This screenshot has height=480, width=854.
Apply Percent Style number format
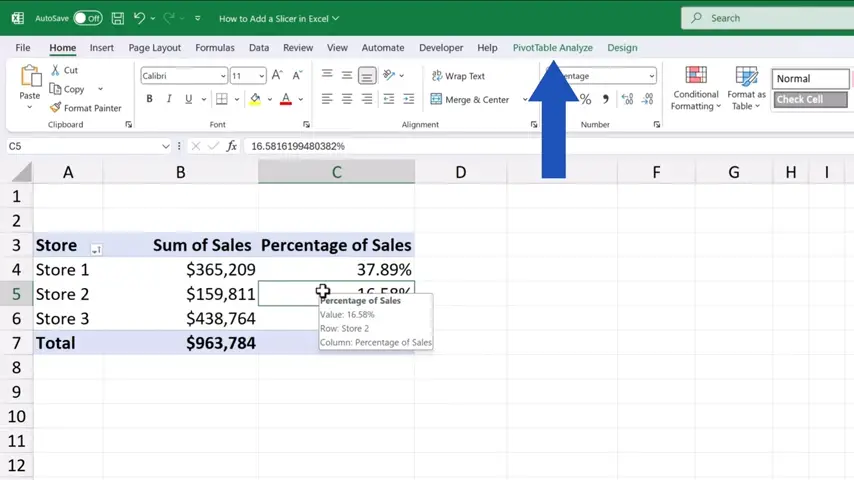[x=585, y=99]
